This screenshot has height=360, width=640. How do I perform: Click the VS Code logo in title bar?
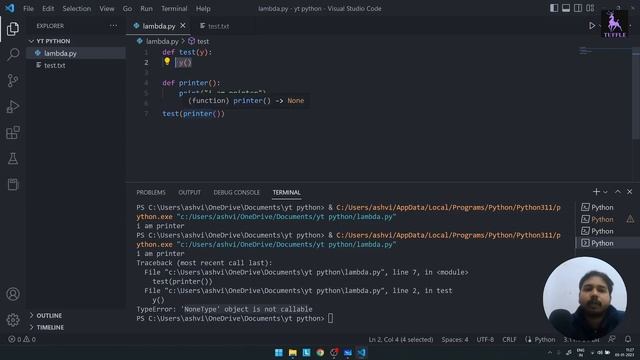[10, 8]
